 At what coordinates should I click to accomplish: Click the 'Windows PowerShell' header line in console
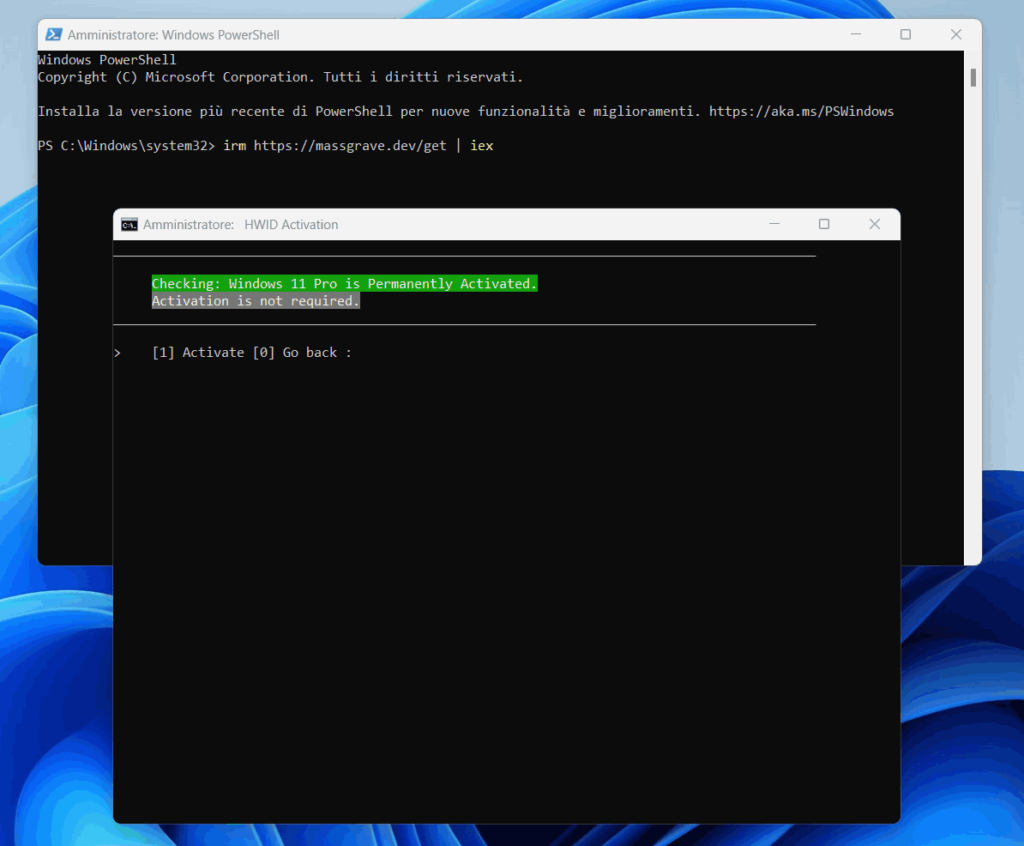pyautogui.click(x=107, y=59)
